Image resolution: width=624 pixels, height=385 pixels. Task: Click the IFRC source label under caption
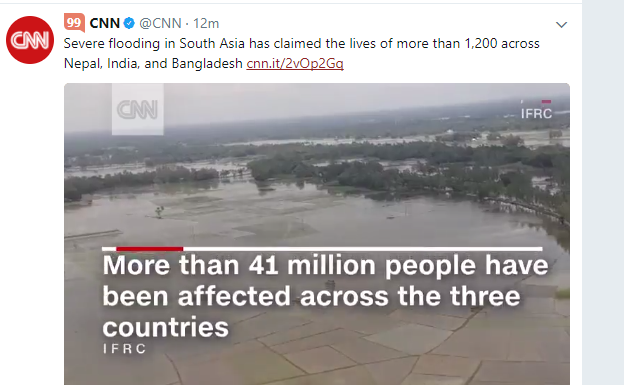(125, 349)
